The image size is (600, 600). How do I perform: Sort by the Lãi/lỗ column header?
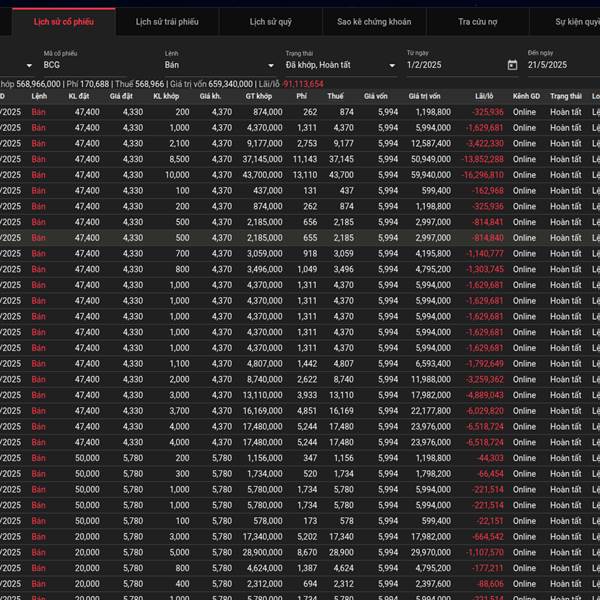[484, 96]
